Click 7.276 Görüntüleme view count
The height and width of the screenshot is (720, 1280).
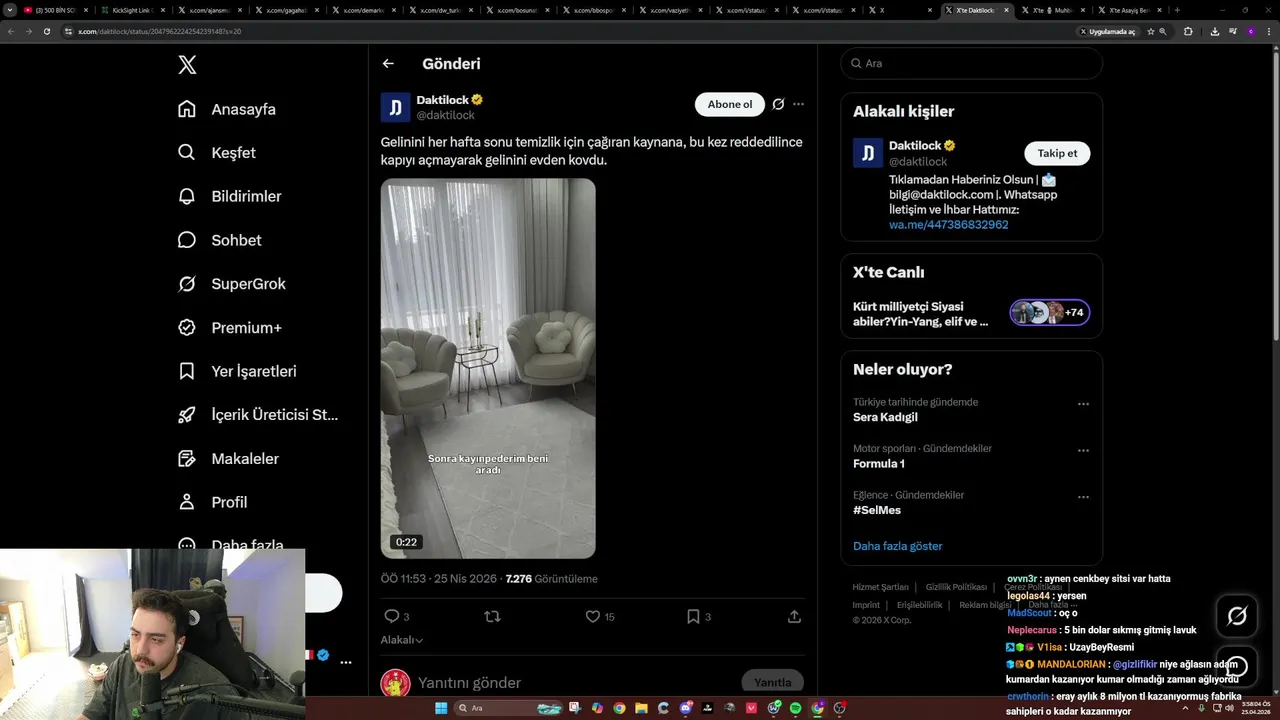[552, 579]
